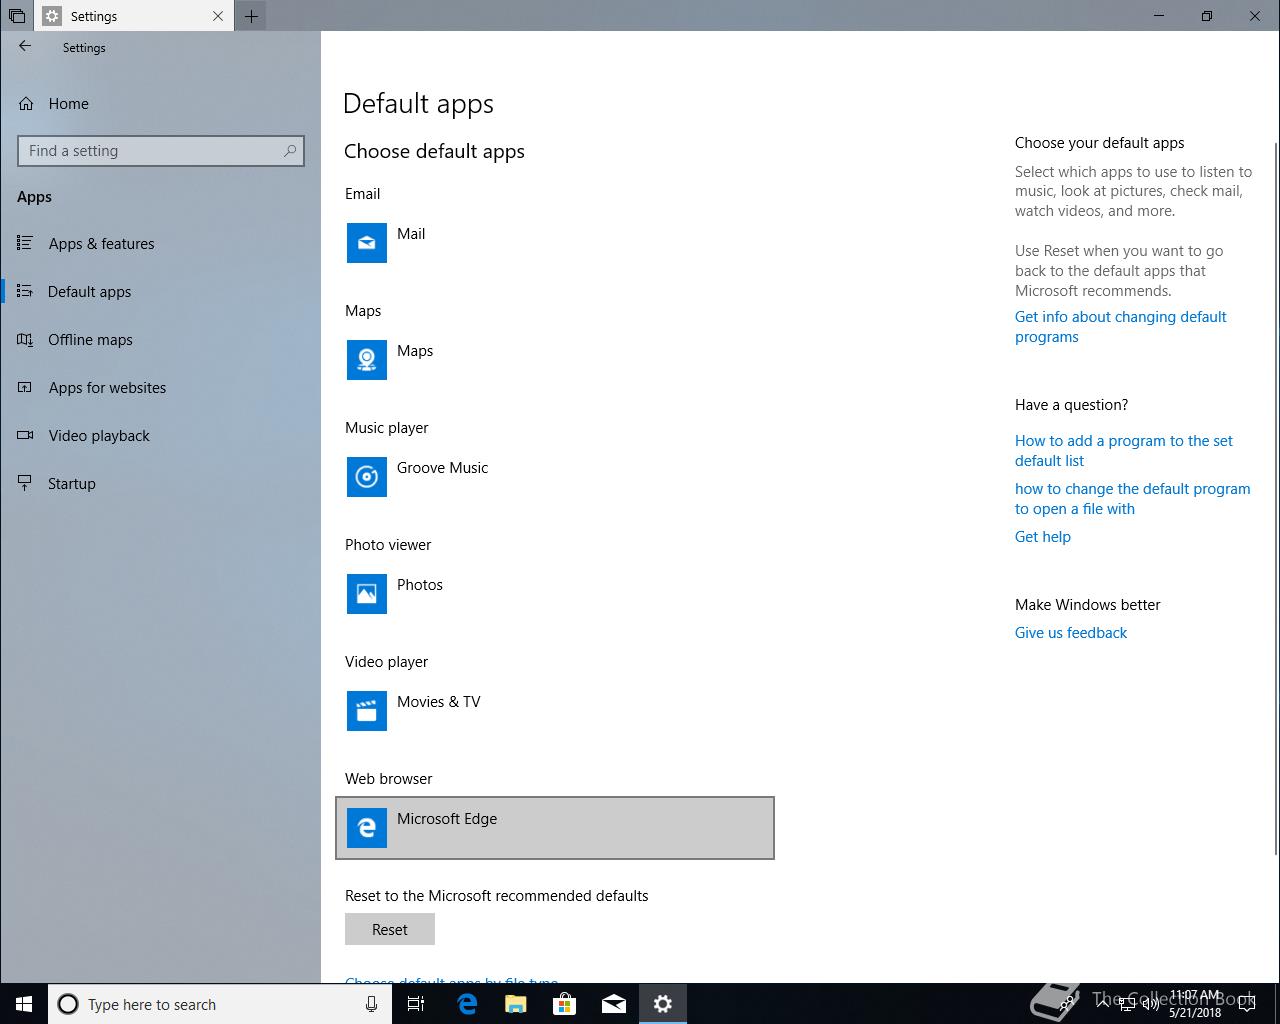
Task: Click the Groove Music icon
Action: point(367,477)
